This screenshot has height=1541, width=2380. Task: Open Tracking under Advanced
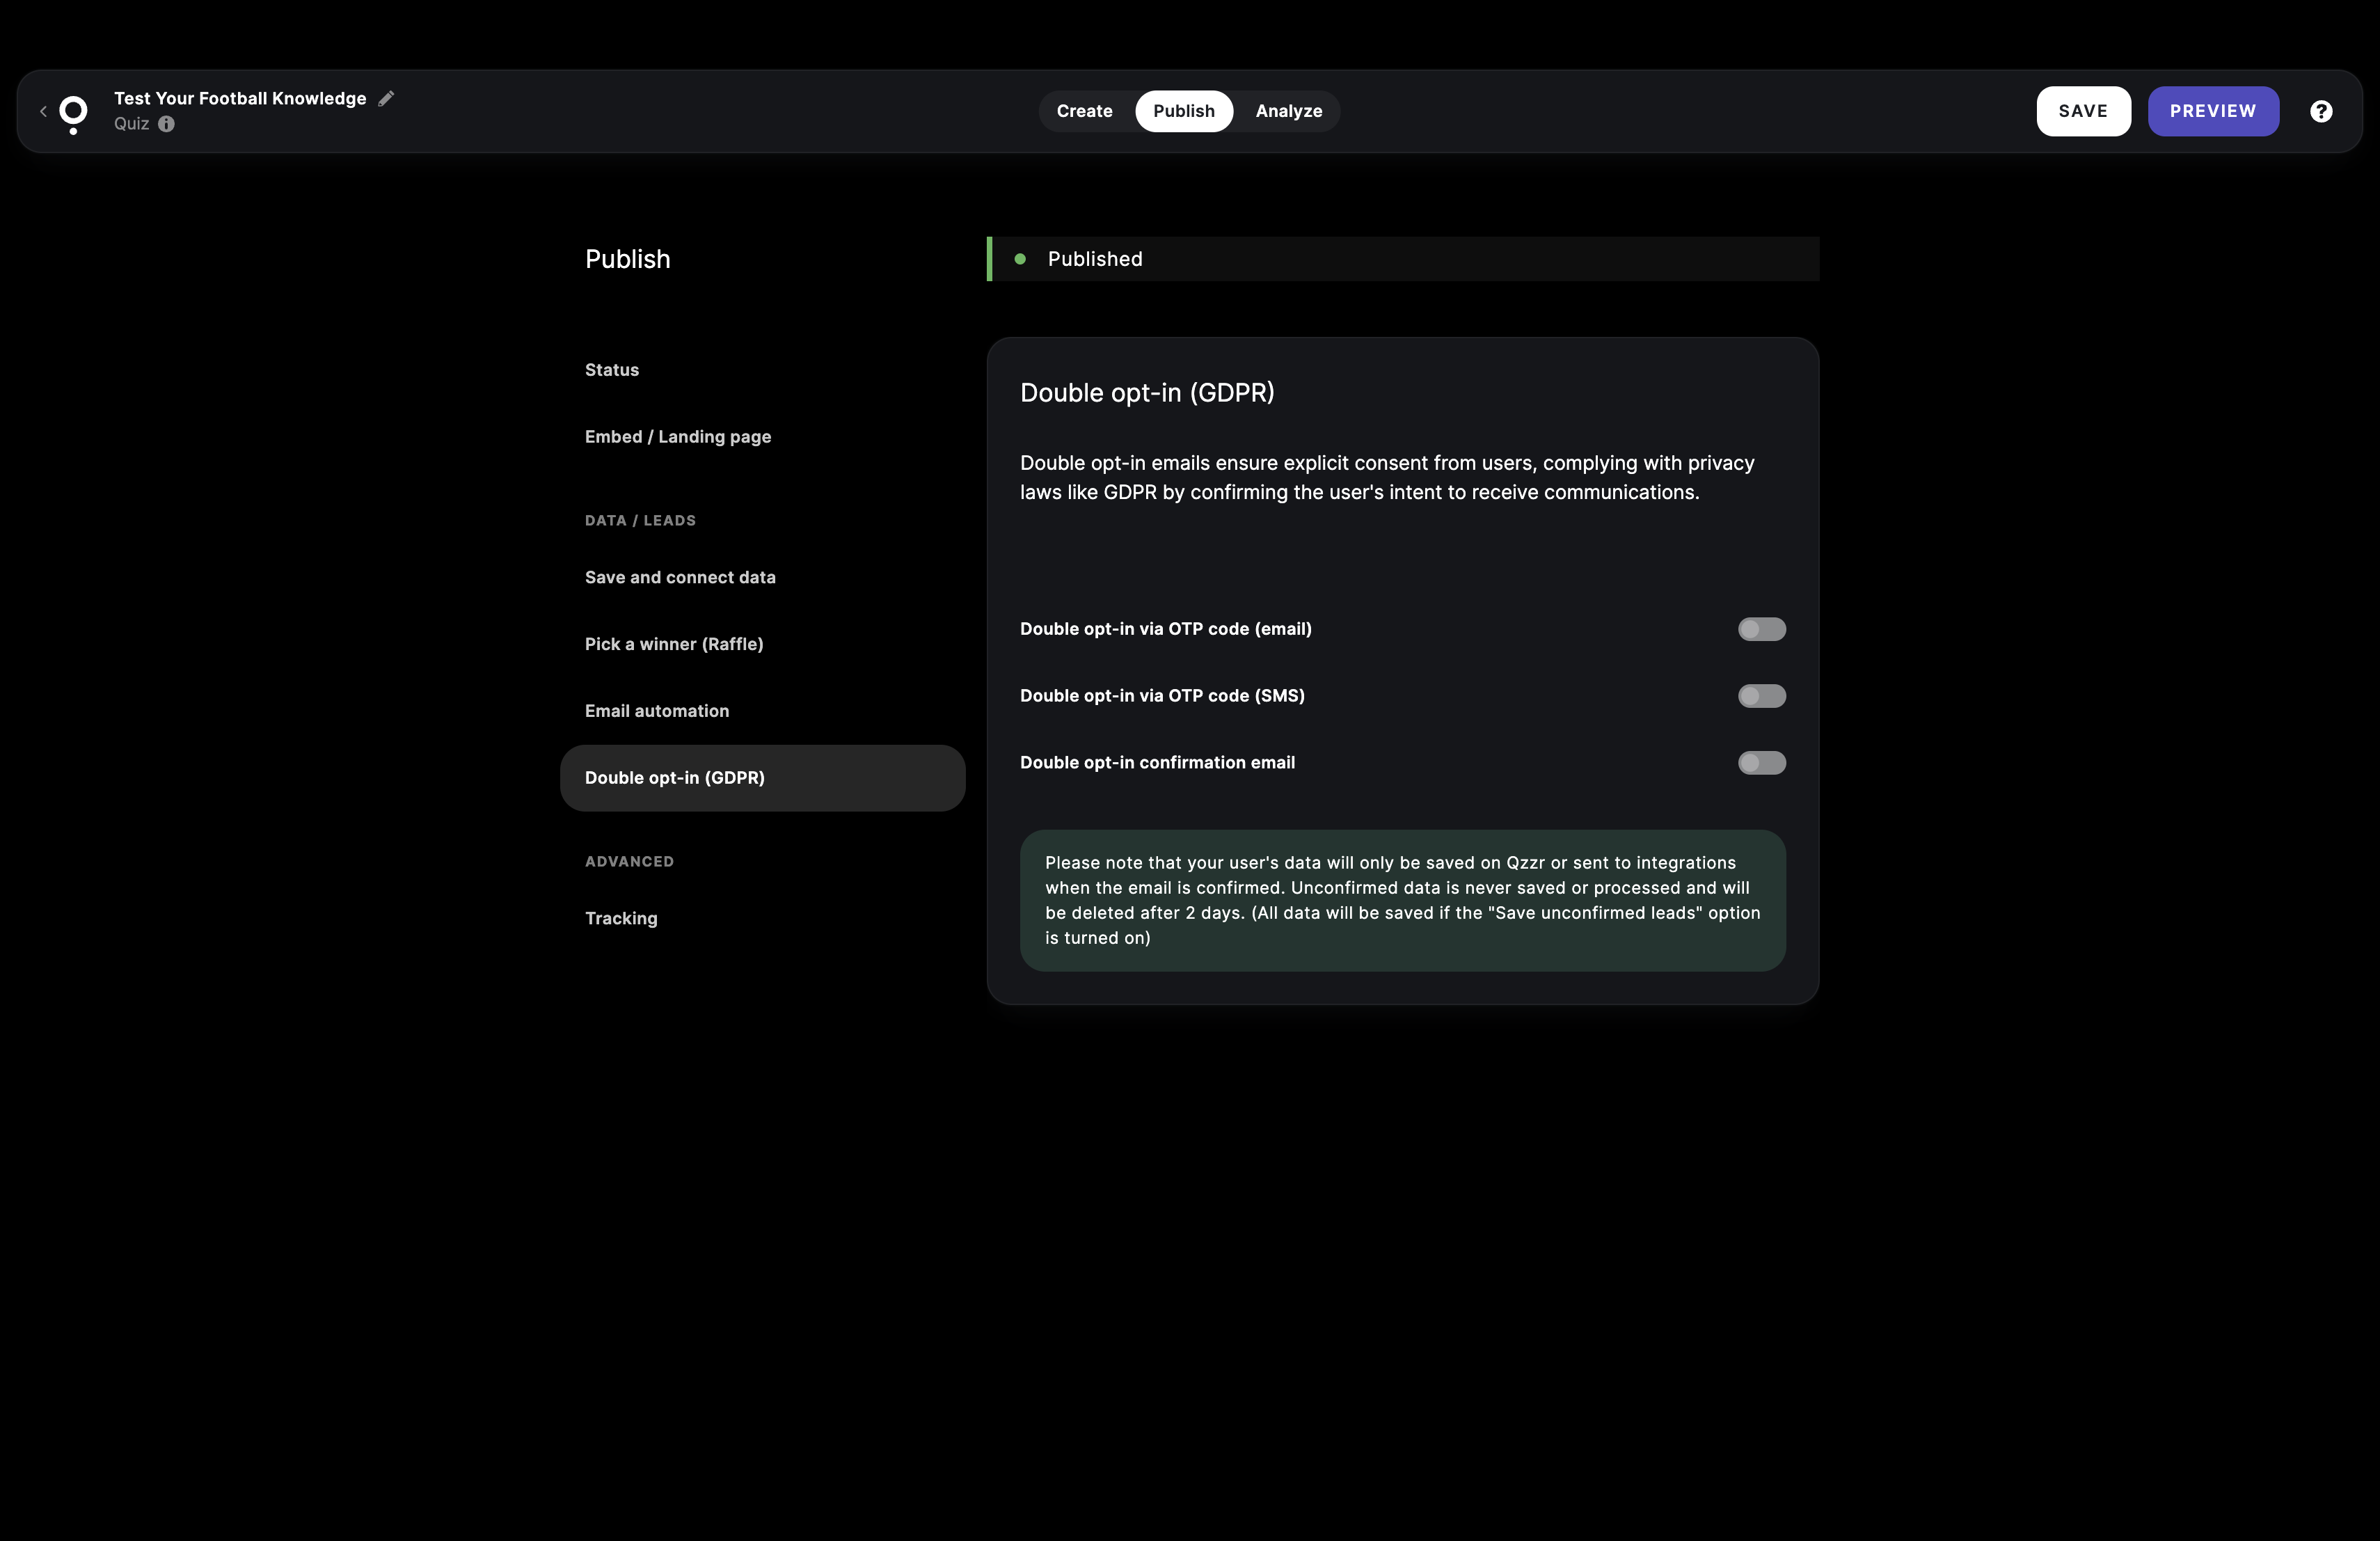pyautogui.click(x=620, y=918)
